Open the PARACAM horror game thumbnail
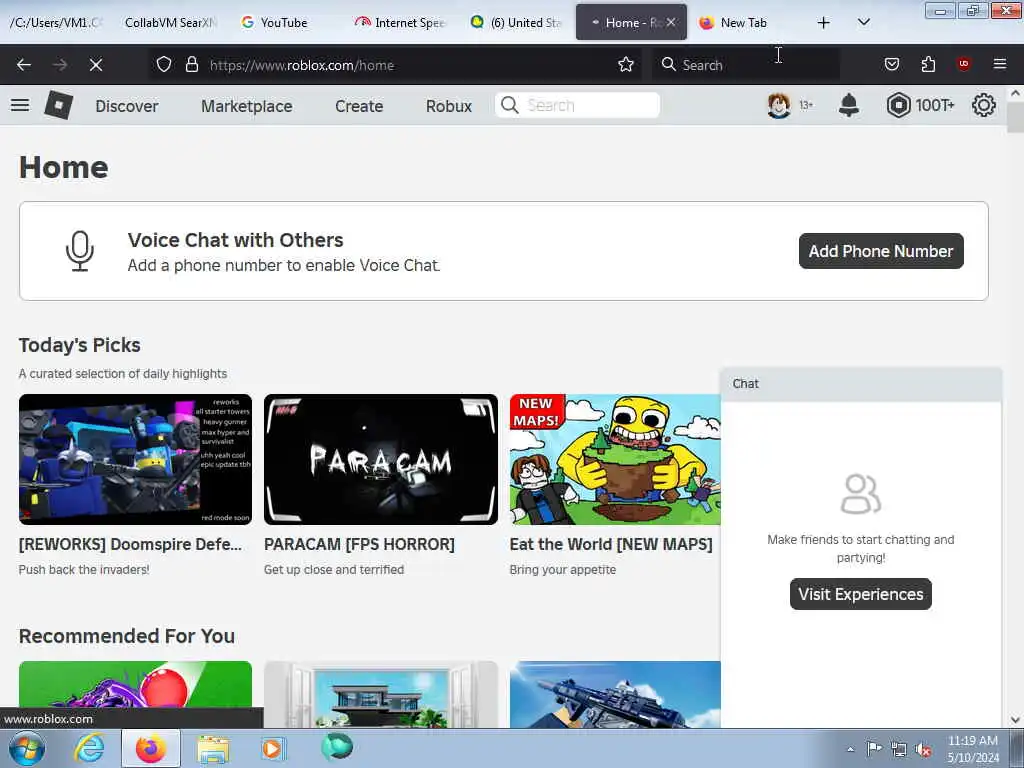The image size is (1024, 768). tap(381, 459)
